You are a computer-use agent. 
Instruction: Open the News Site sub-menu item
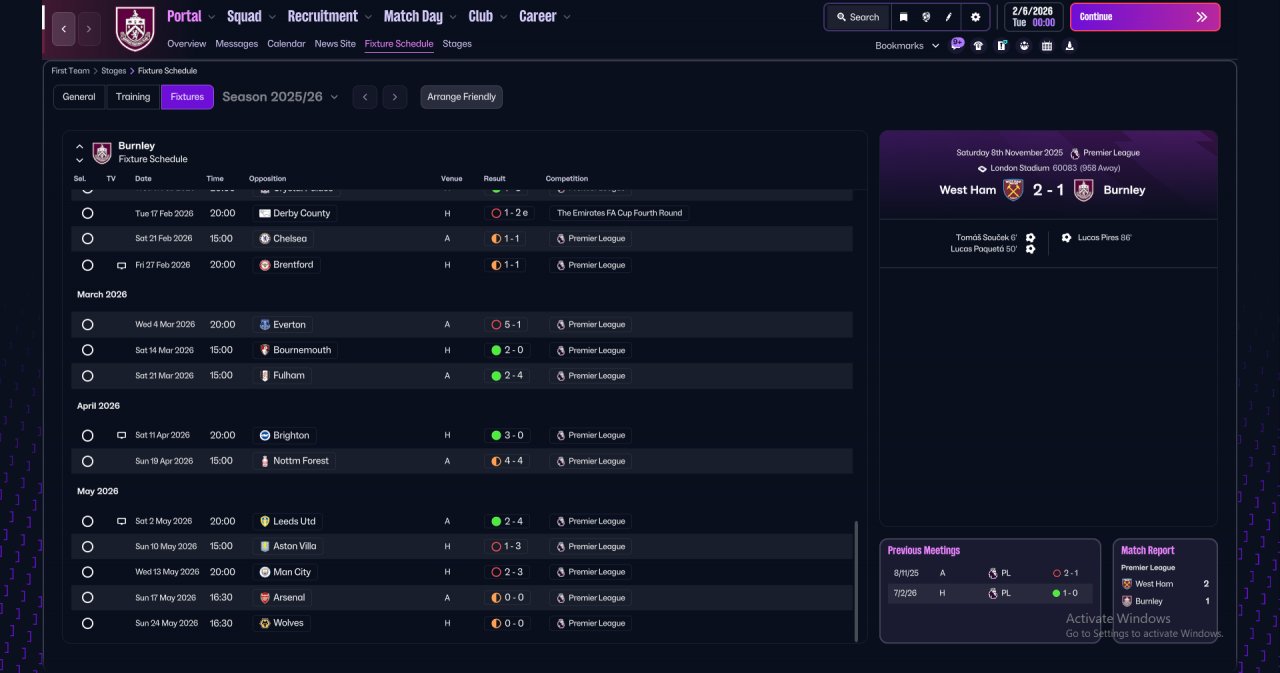point(335,44)
